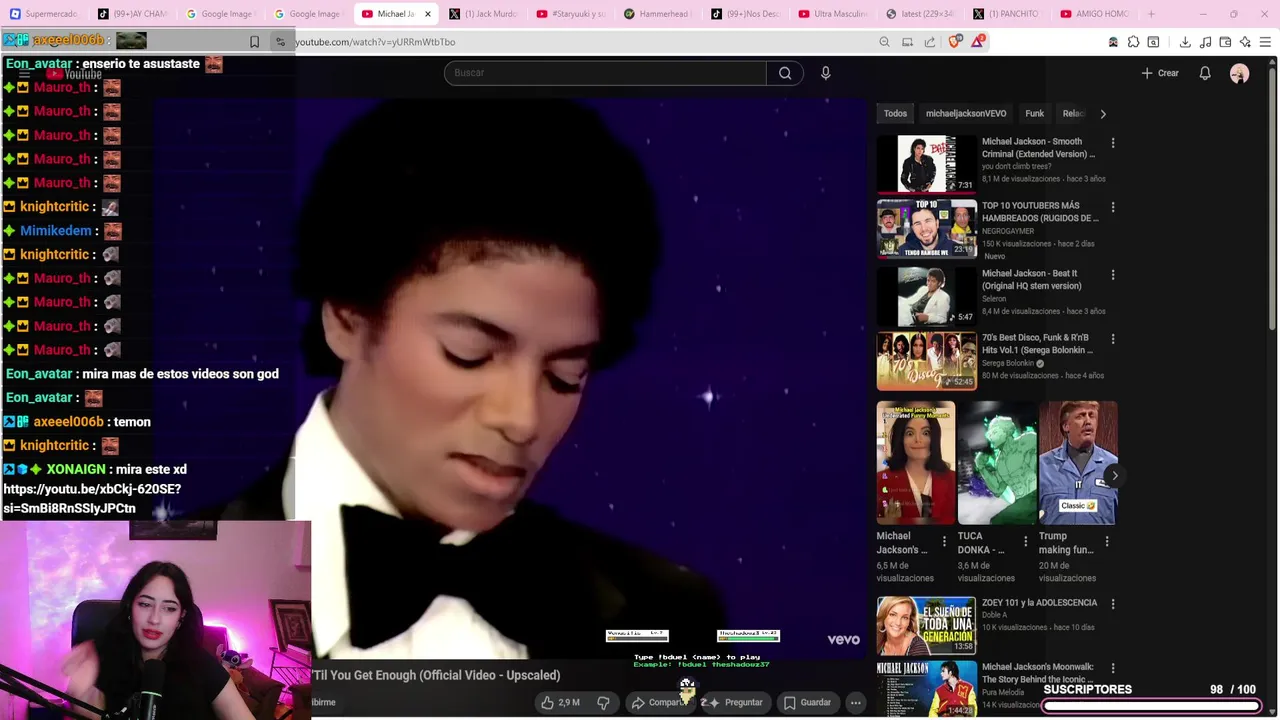Open Beat It HQ stem version thumbnail

tap(927, 295)
